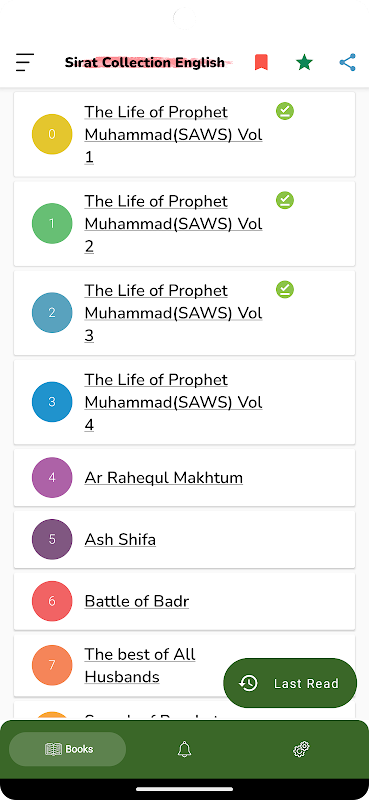
Task: Open the hamburger menu icon
Action: click(24, 62)
